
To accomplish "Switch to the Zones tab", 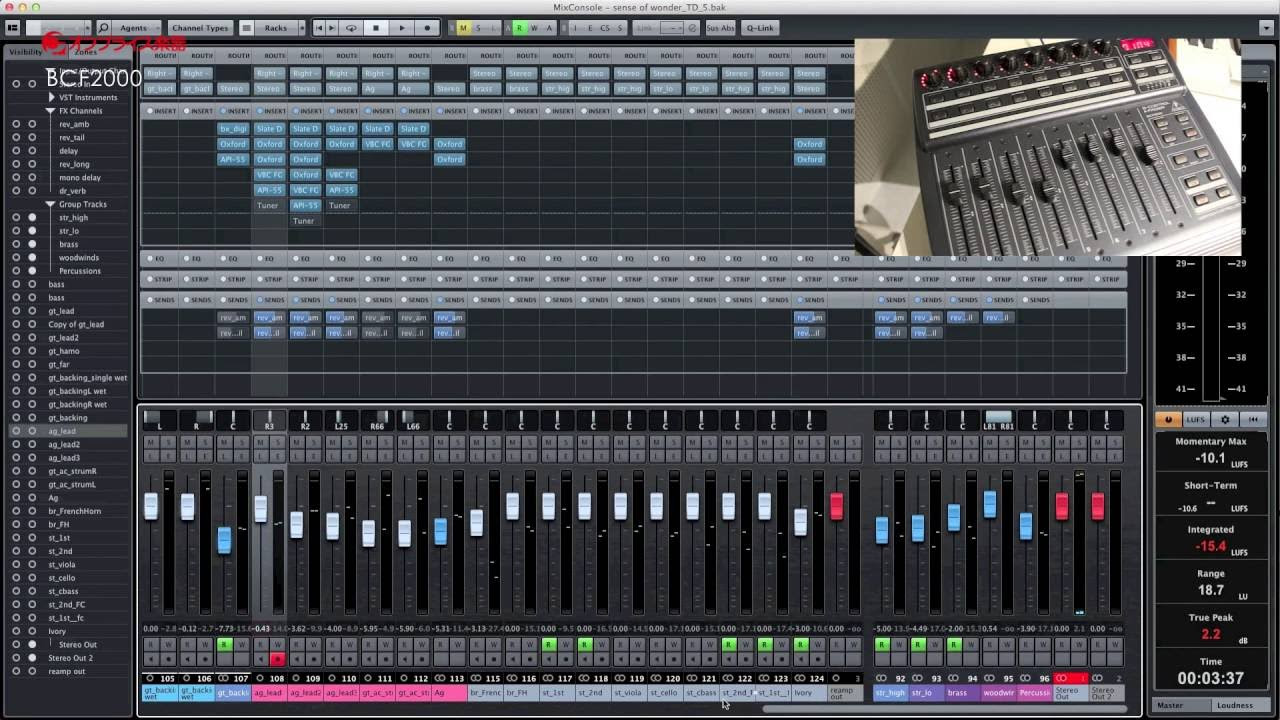I will pos(86,50).
